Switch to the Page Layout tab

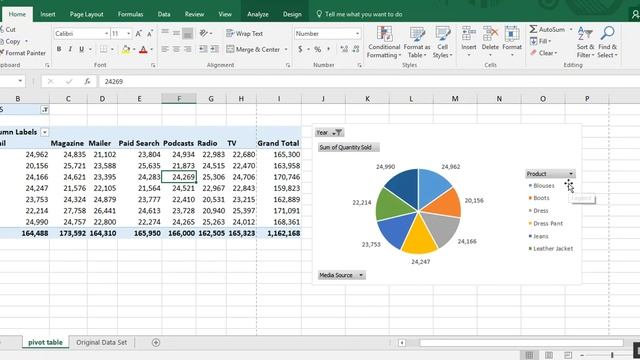86,14
